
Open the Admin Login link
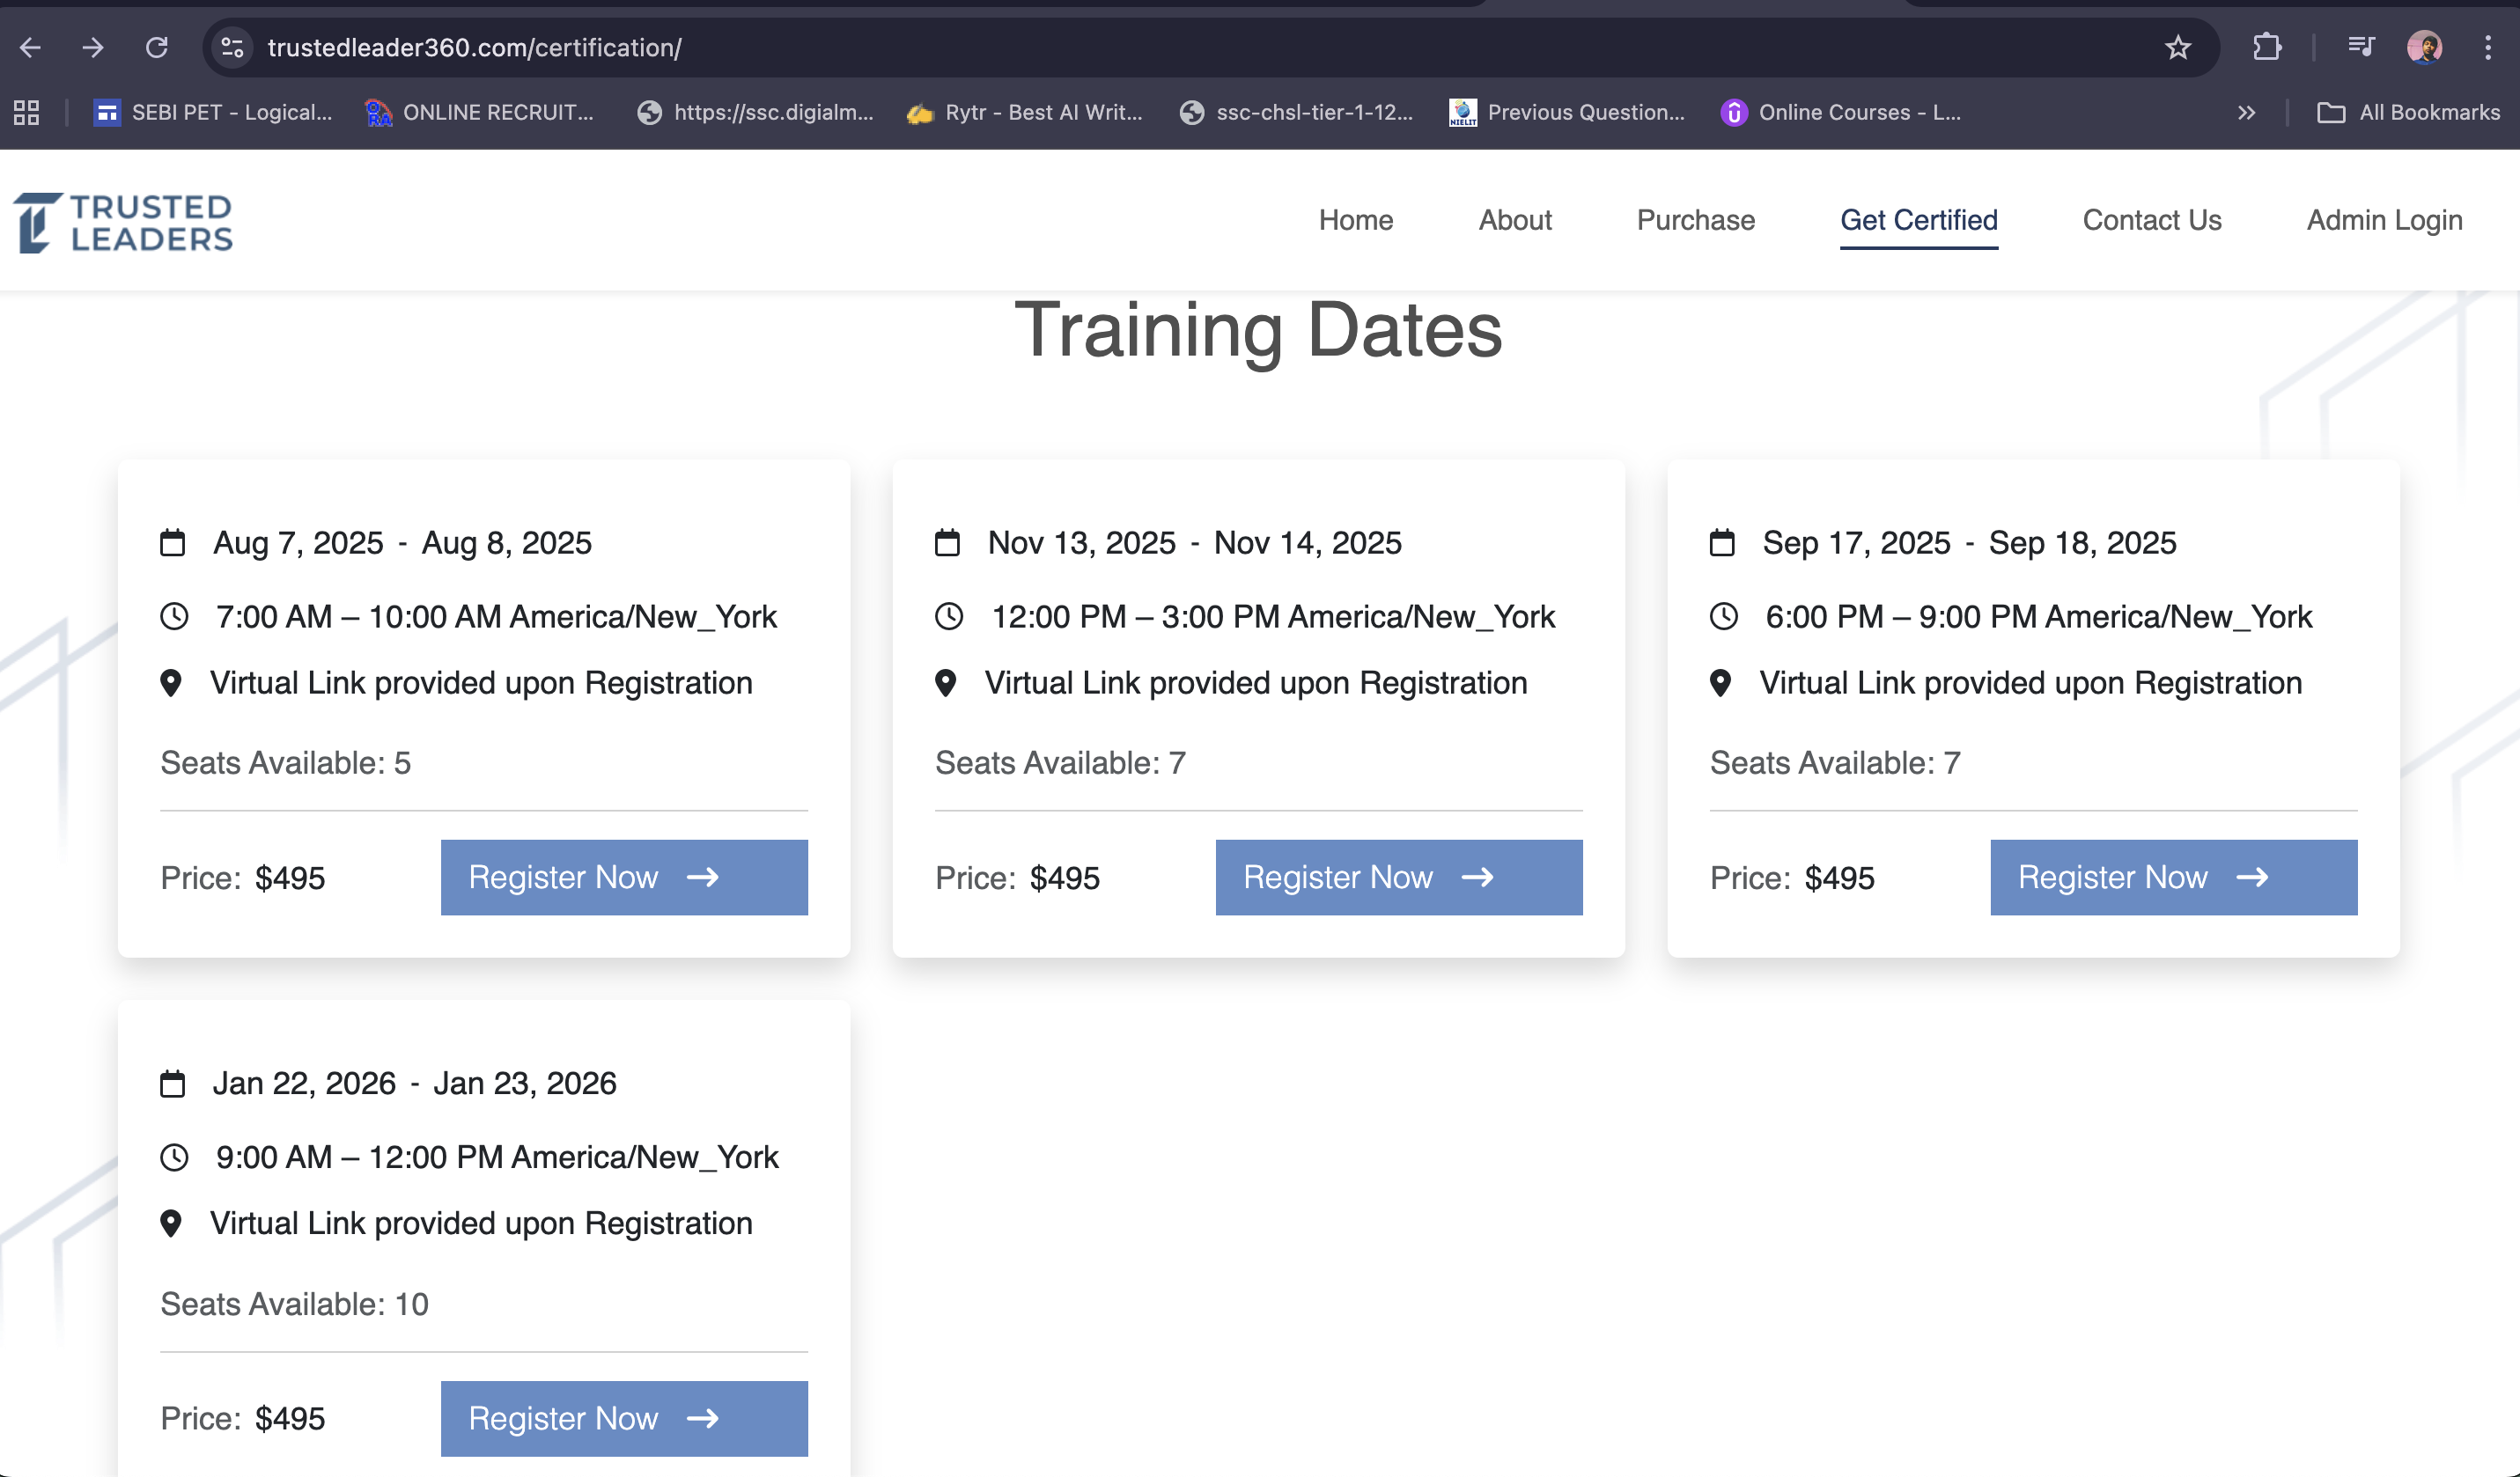tap(2383, 220)
